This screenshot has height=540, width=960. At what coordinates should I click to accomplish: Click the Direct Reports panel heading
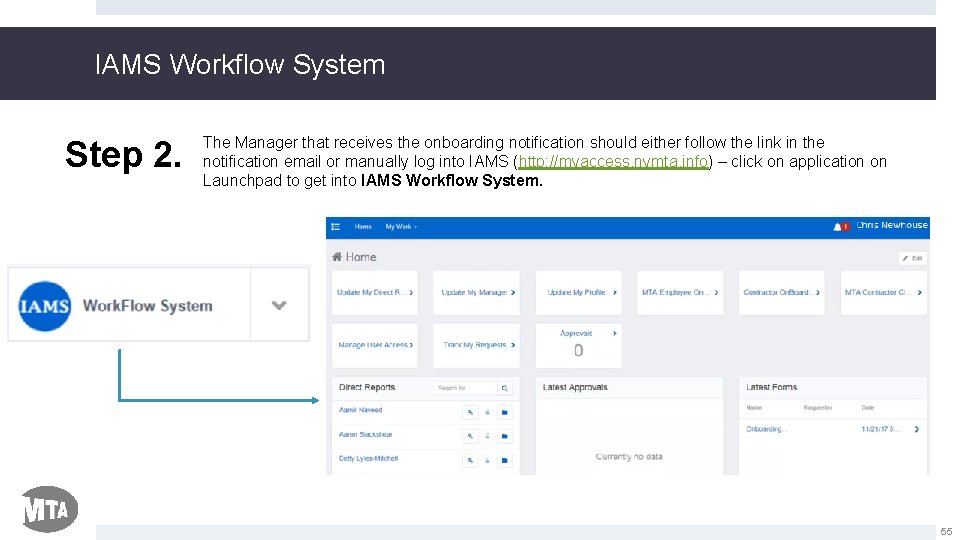click(x=367, y=388)
